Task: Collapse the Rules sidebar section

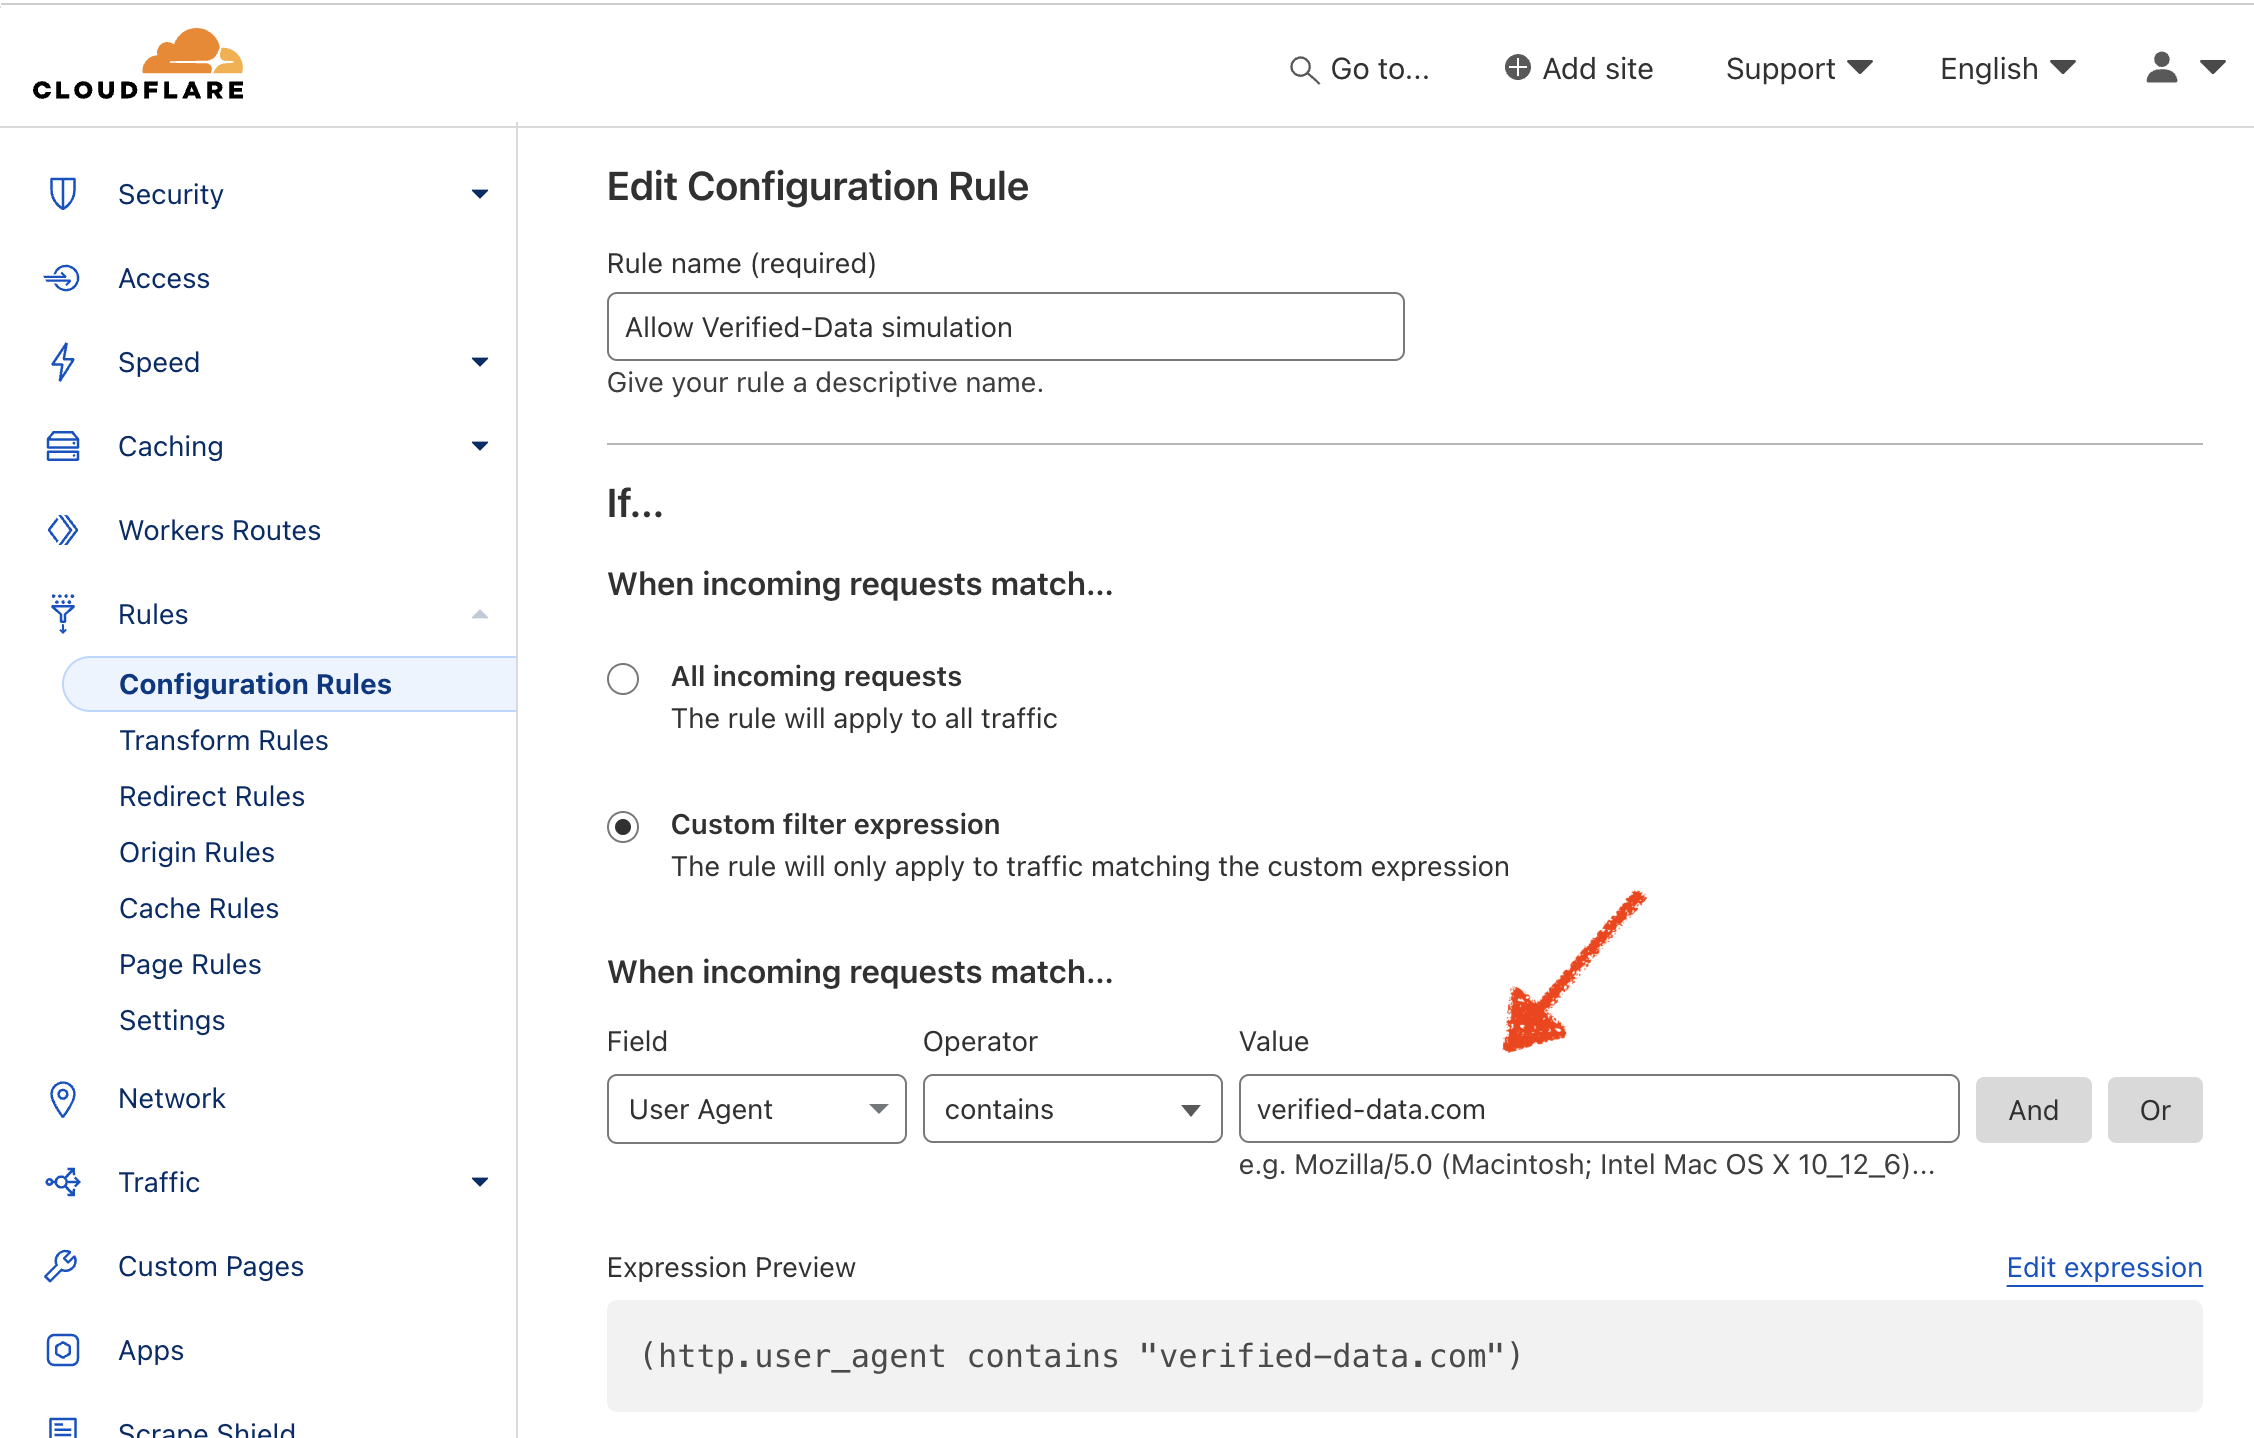Action: point(480,614)
